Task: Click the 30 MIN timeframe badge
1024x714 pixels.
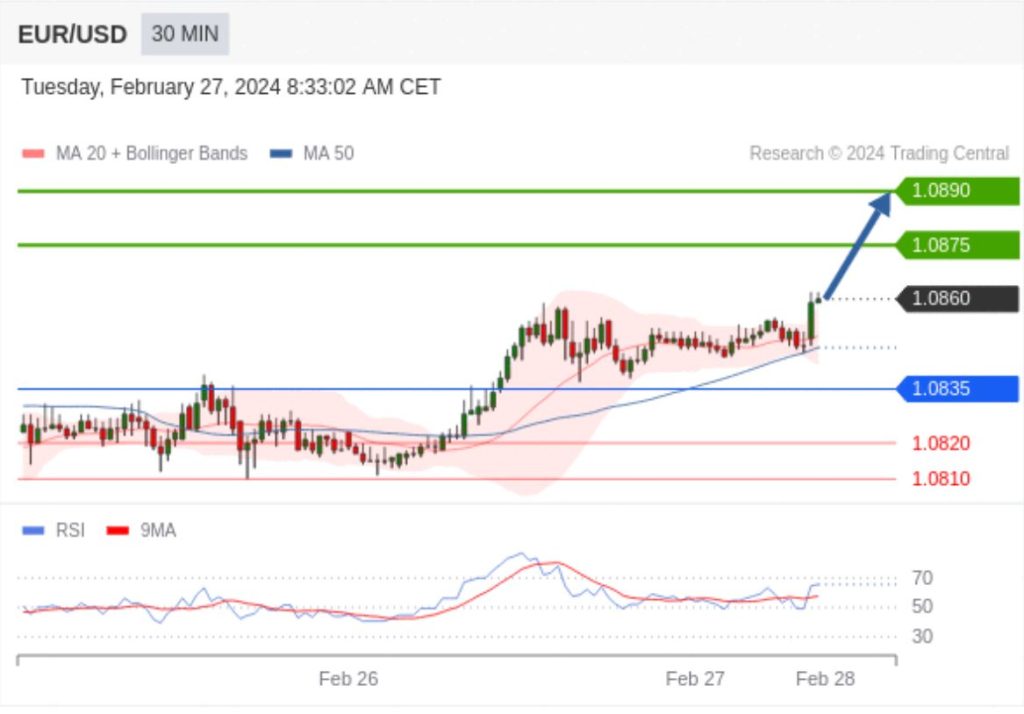Action: (185, 34)
